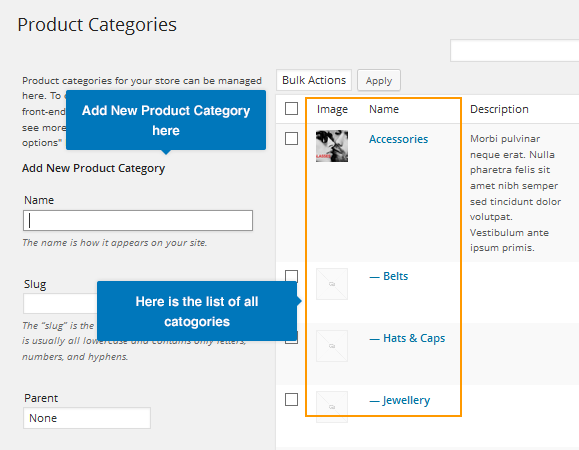Open the Bulk Actions dropdown

coord(314,80)
